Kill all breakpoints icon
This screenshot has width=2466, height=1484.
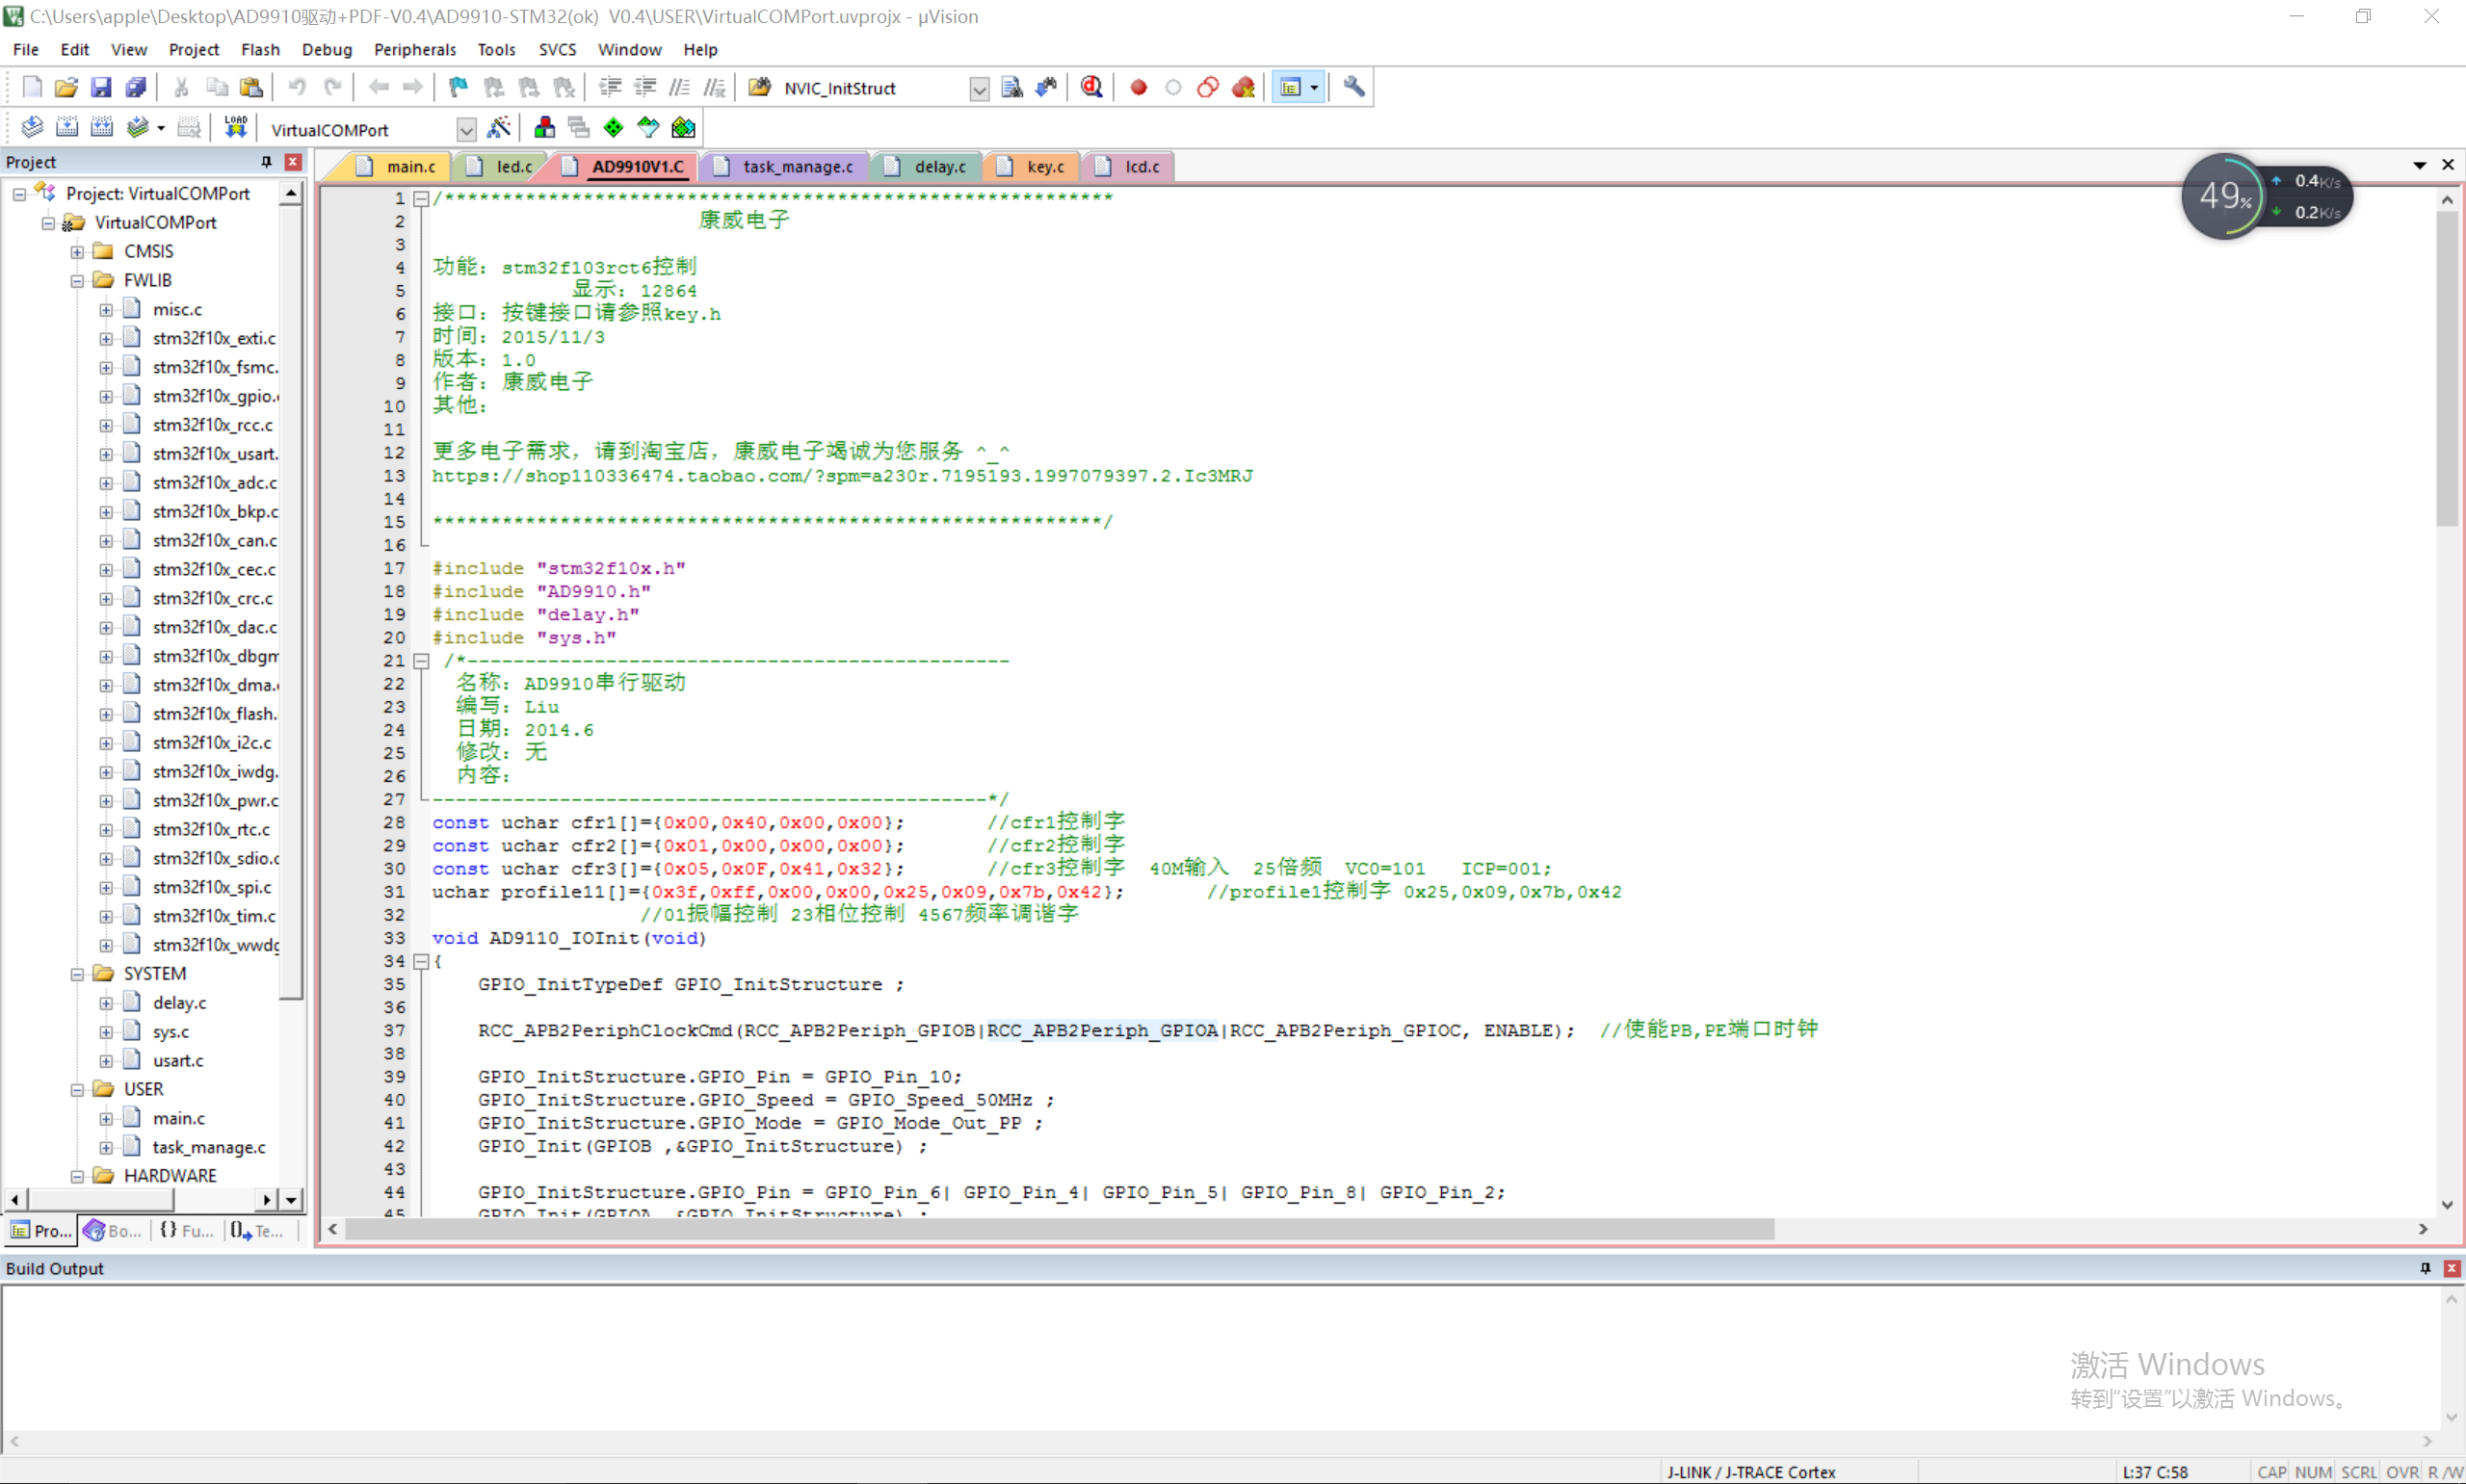(x=1243, y=88)
